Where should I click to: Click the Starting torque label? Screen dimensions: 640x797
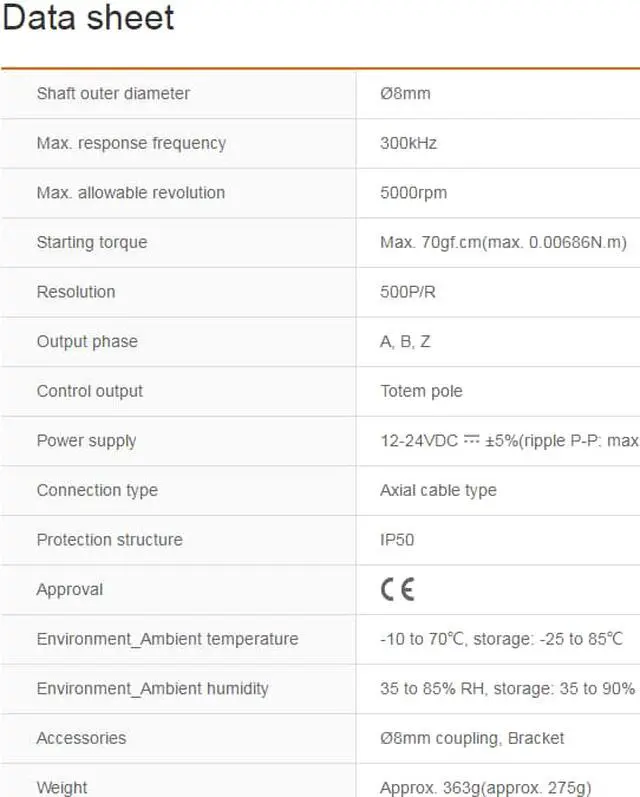tap(91, 242)
